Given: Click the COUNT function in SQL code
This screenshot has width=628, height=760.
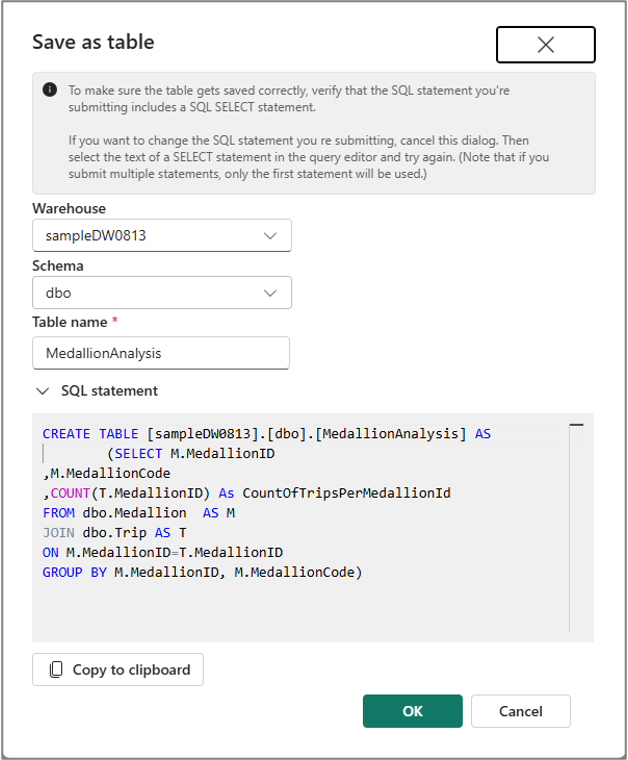Looking at the screenshot, I should 70,493.
